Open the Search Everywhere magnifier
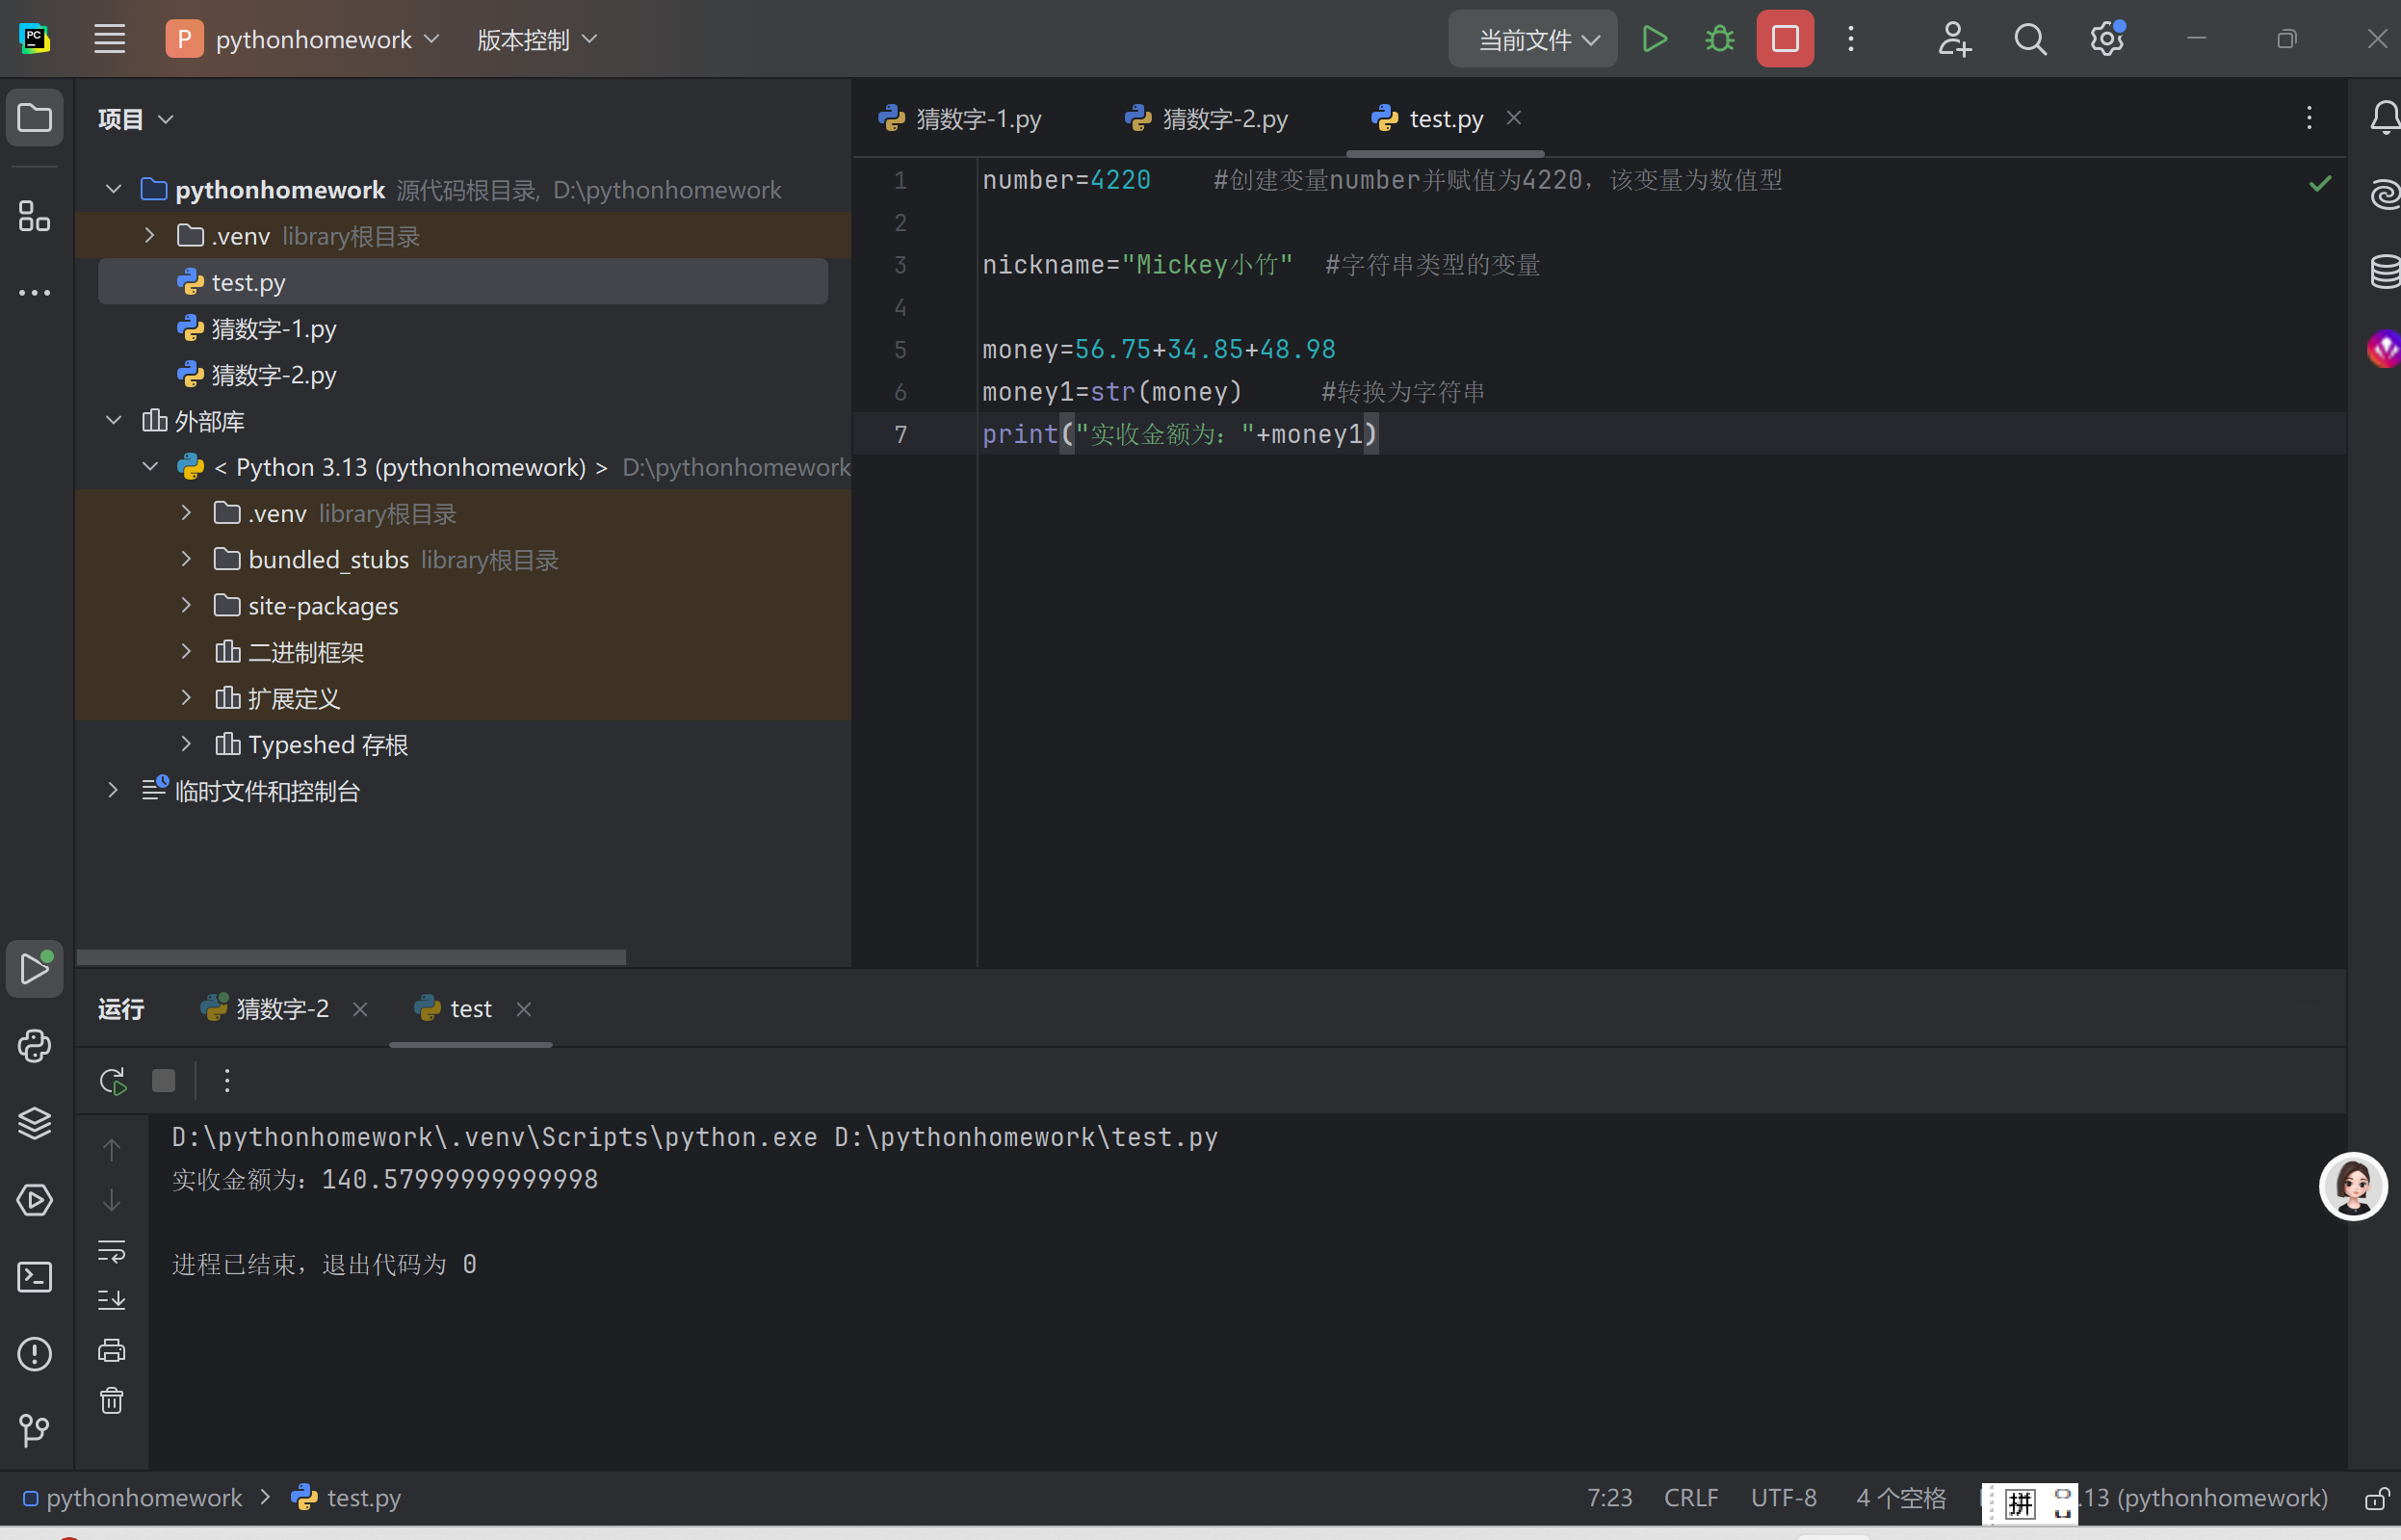Image resolution: width=2401 pixels, height=1540 pixels. 2029,39
